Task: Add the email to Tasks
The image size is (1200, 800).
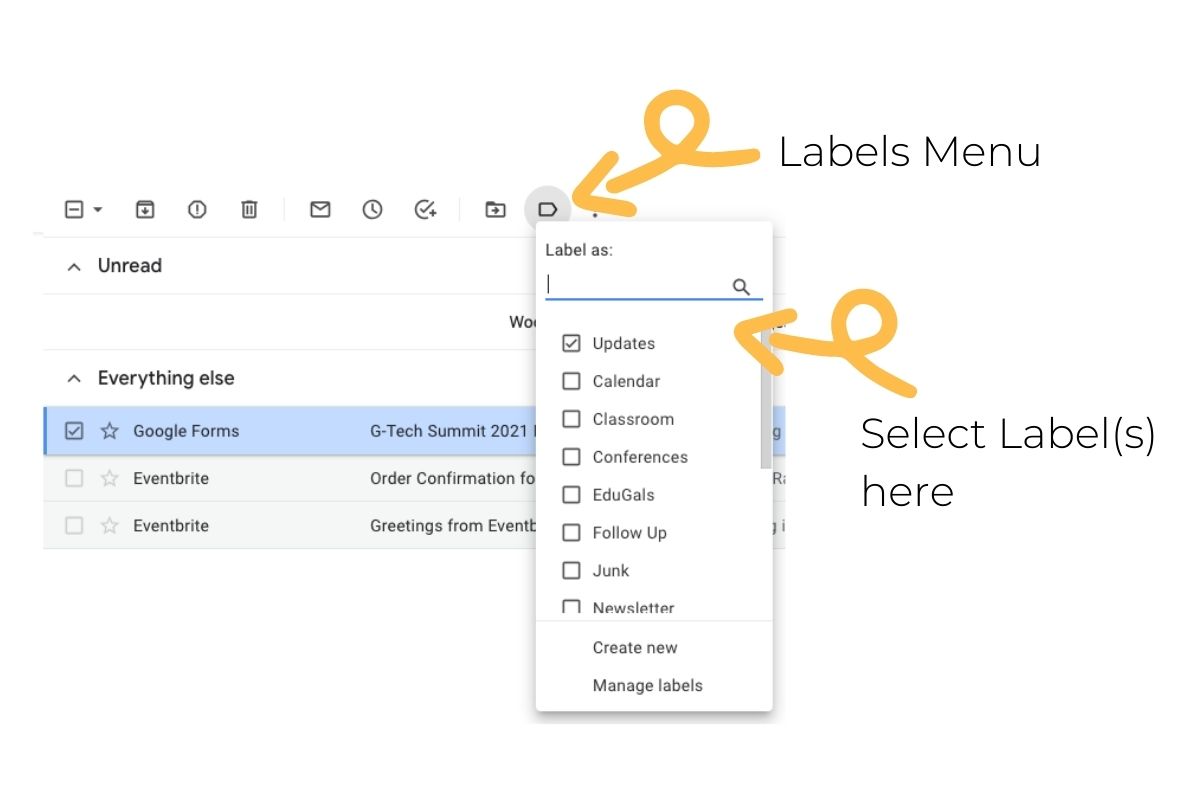Action: tap(424, 209)
